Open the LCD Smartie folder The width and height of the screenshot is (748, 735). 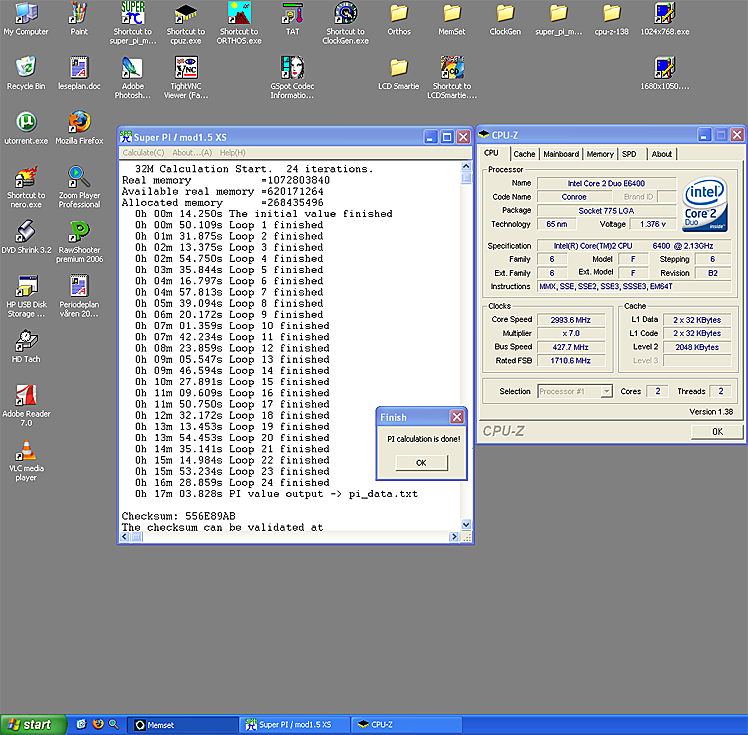pos(399,73)
